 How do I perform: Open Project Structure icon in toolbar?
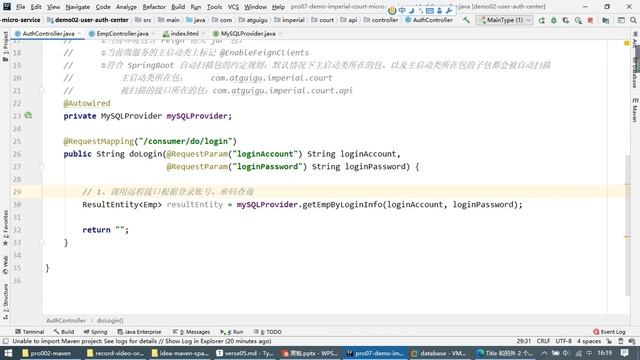pyautogui.click(x=606, y=20)
